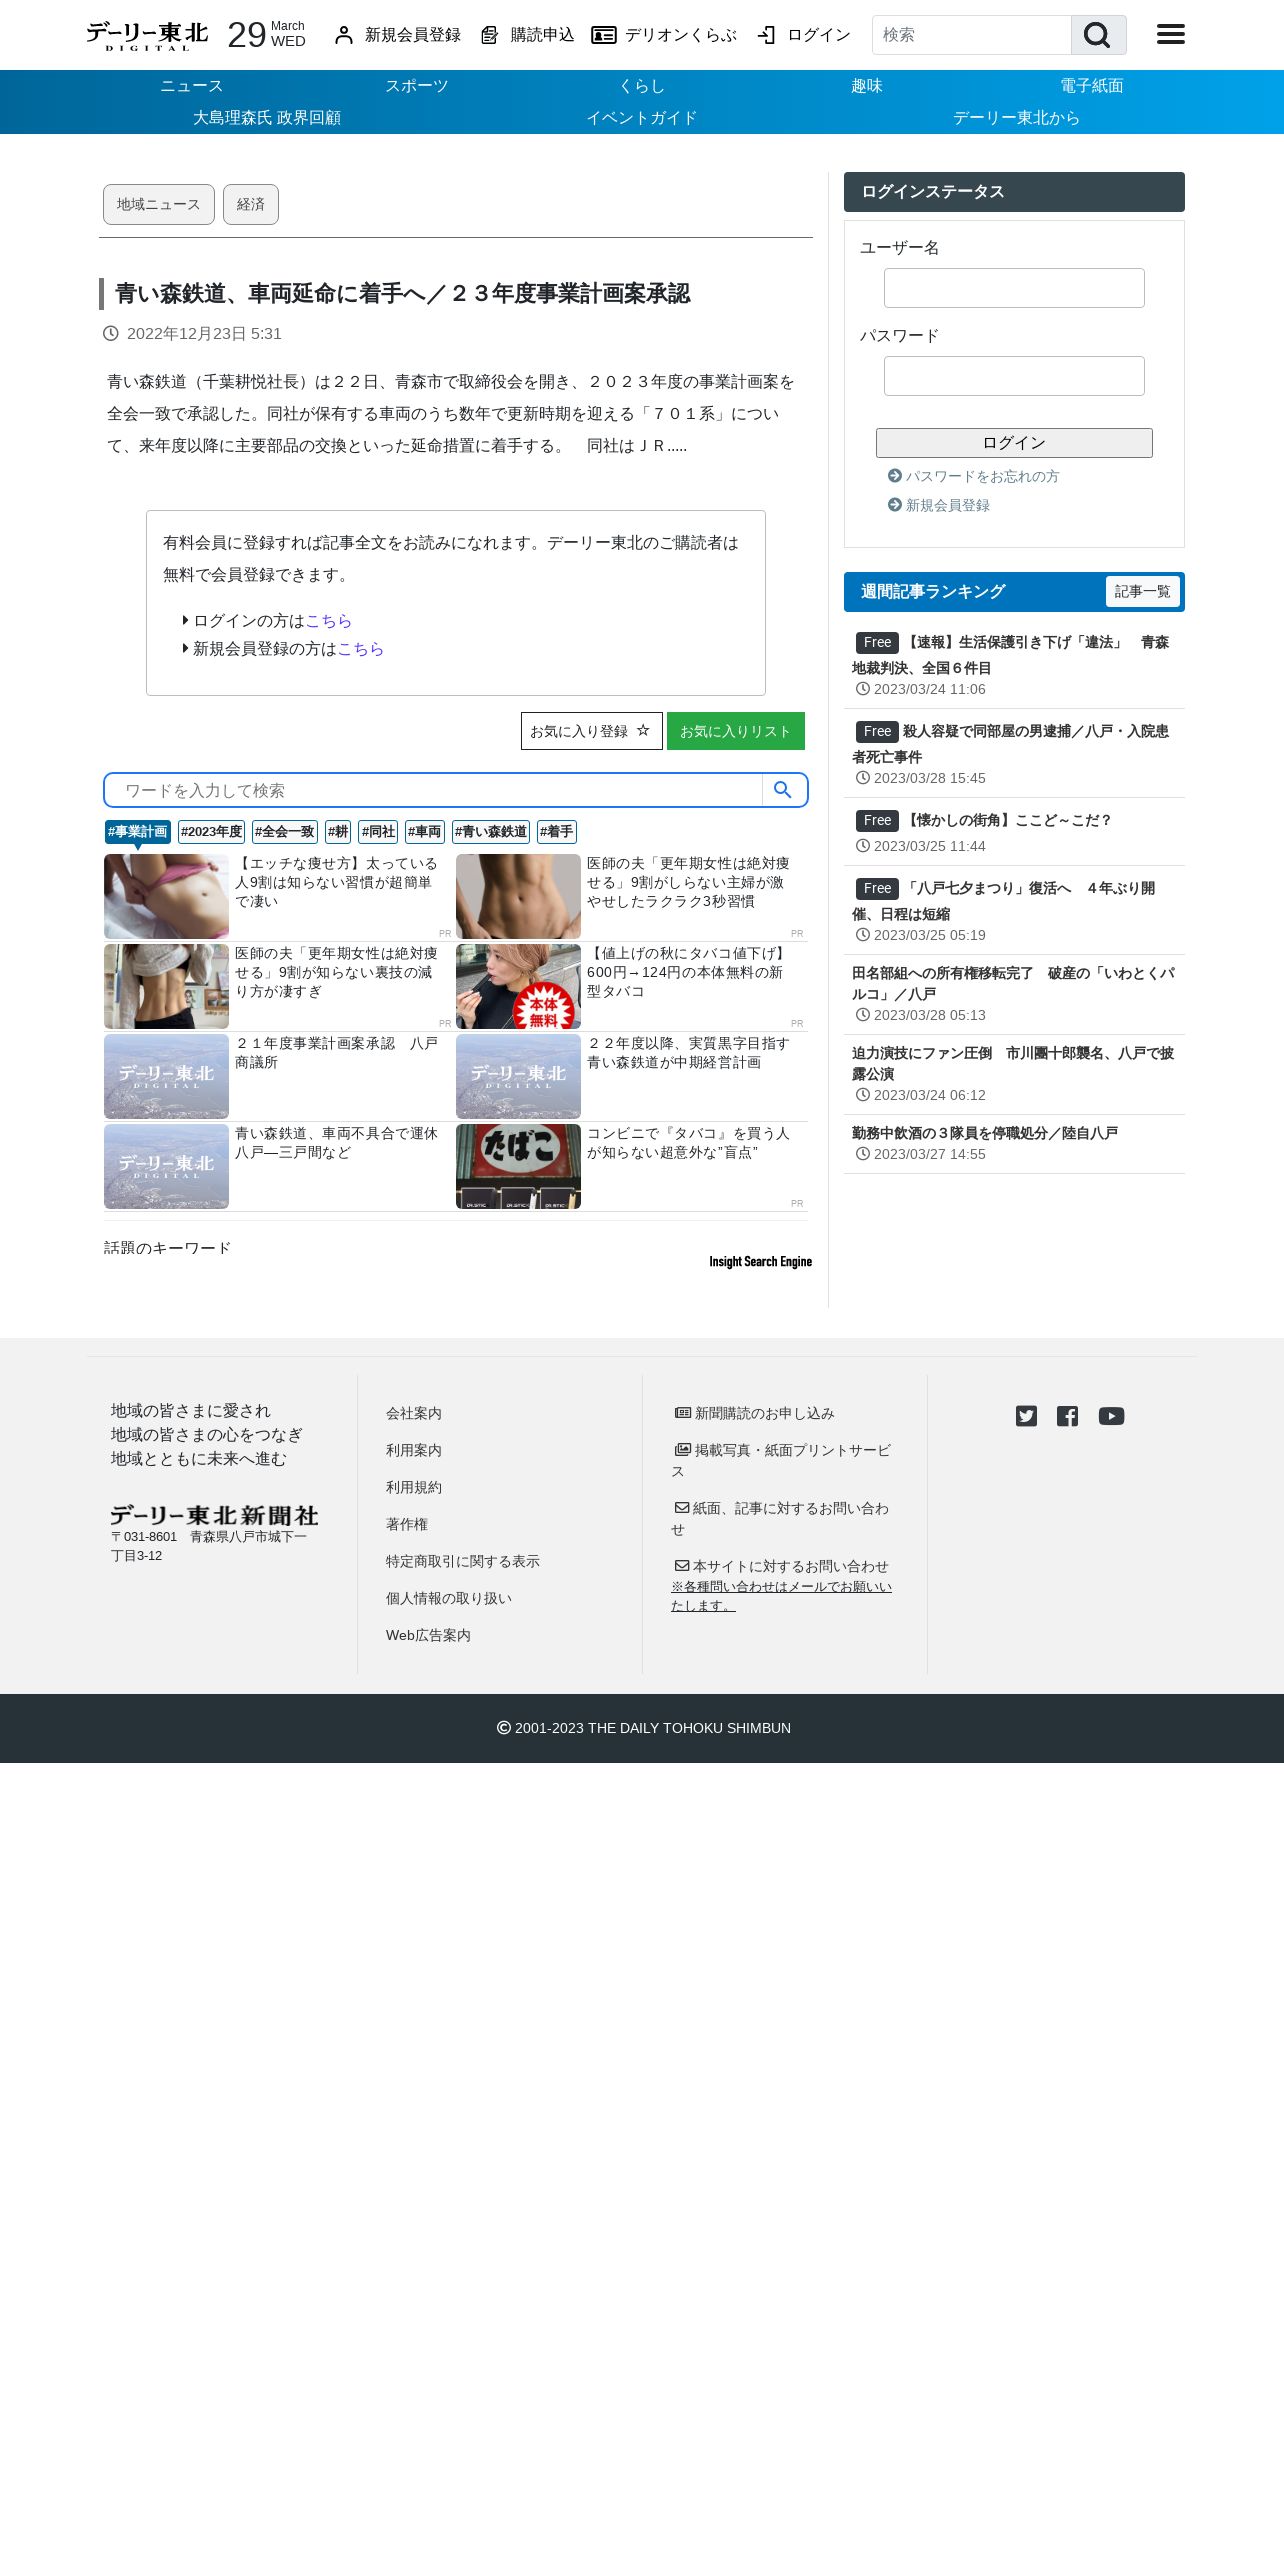Viewport: 1284px width, 2568px height.
Task: Click the 新規会員登録 person icon in header
Action: 344,35
